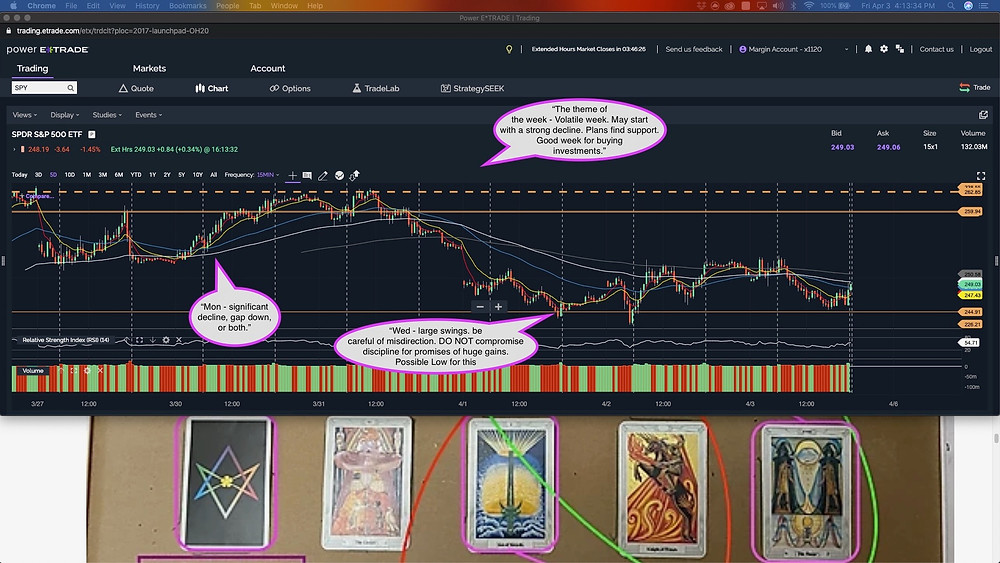Click the 244.91 price level marker
This screenshot has height=563, width=1000.
(970, 312)
